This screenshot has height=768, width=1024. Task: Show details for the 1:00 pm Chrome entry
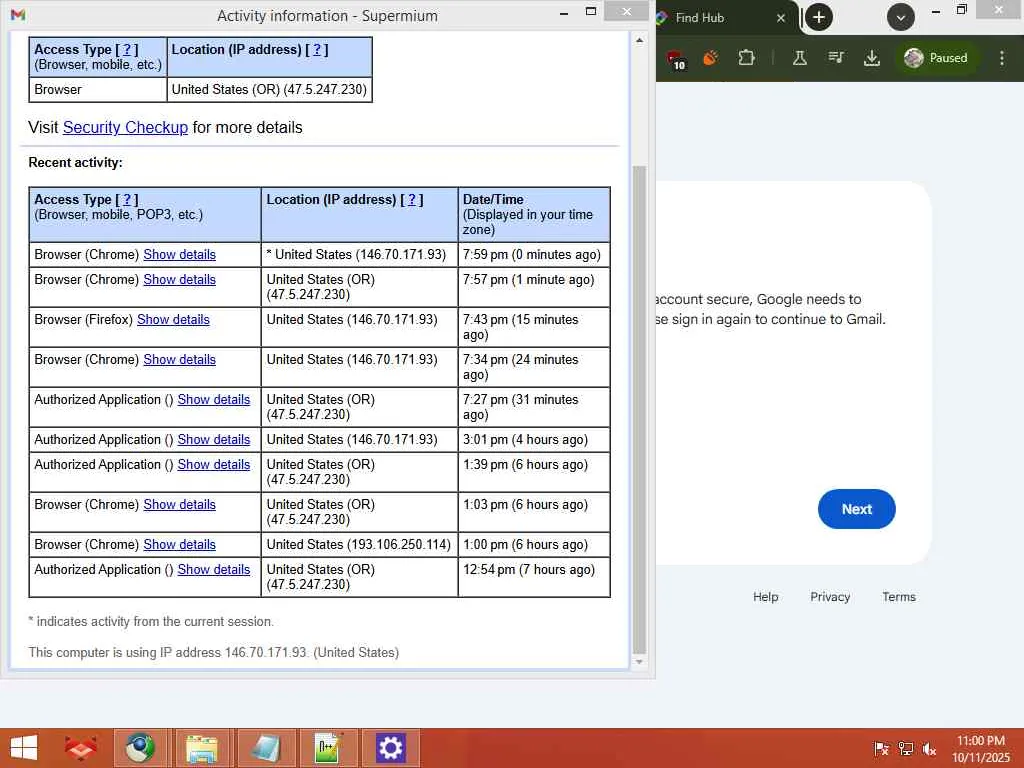180,545
